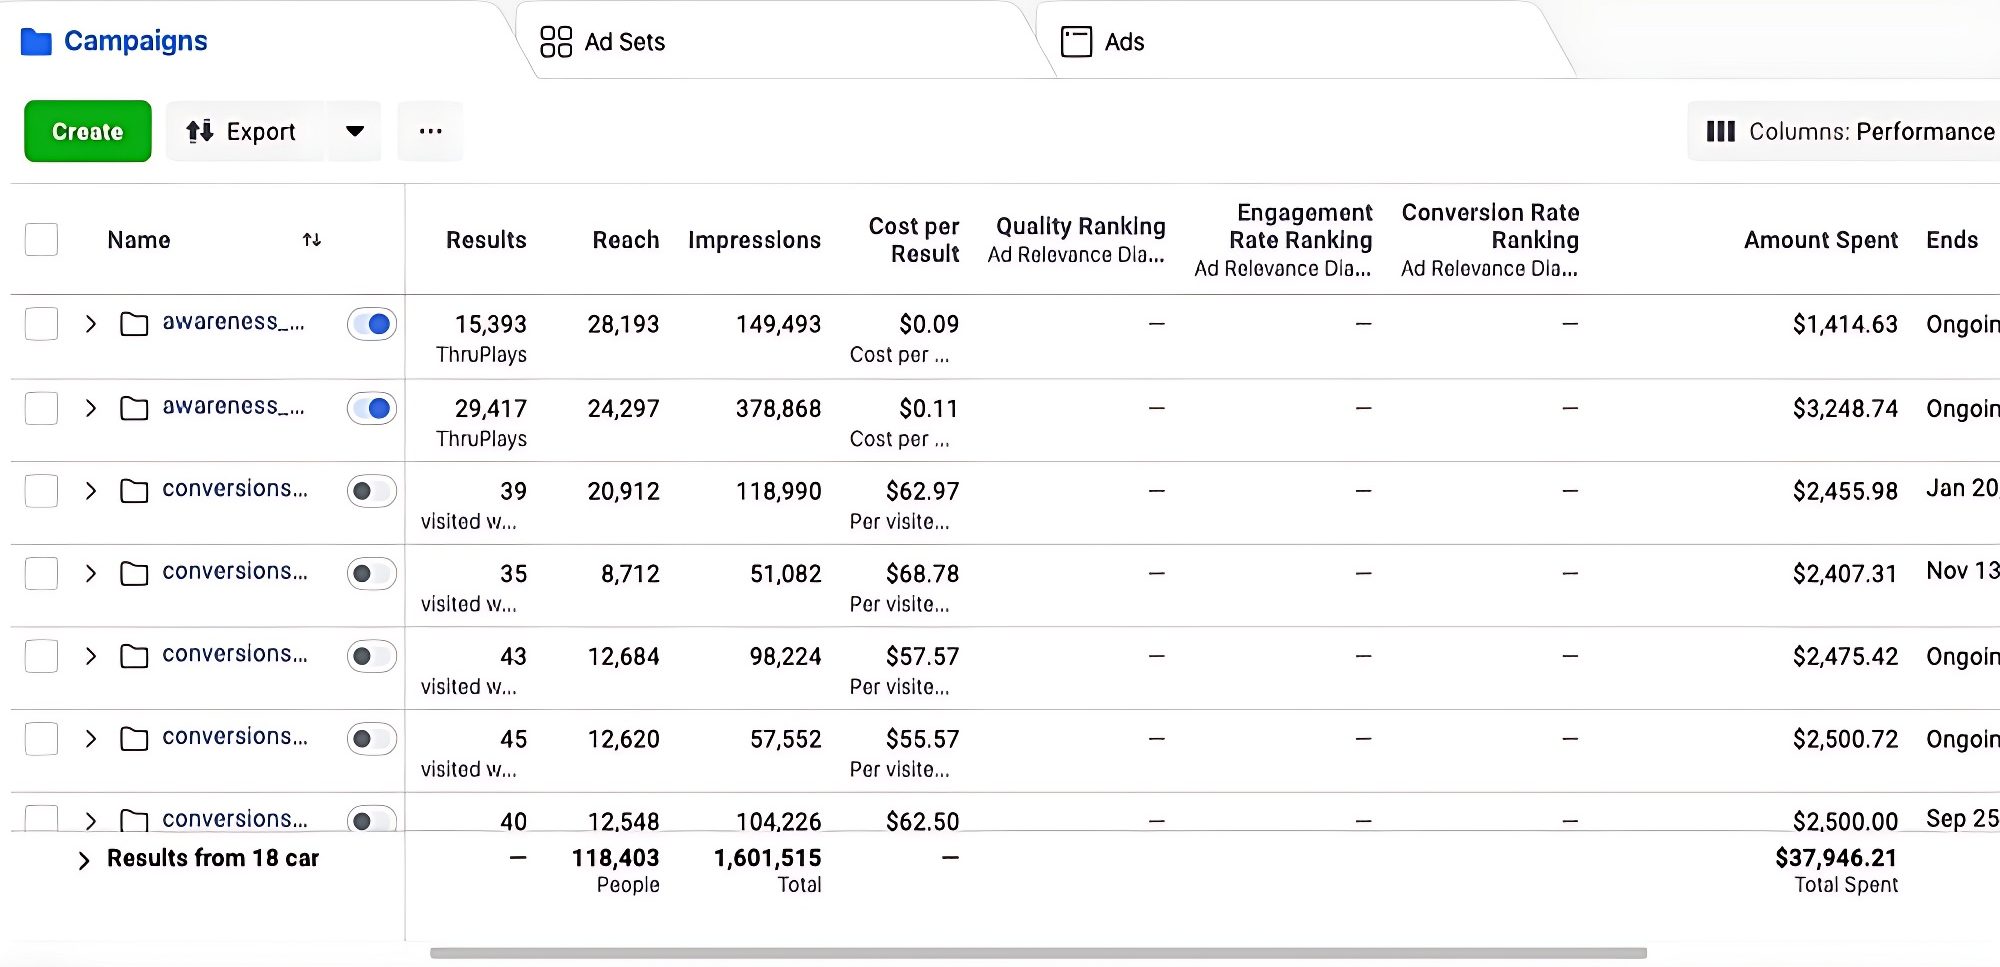Viewport: 2000px width, 967px height.
Task: Click the blue Campaigns folder icon
Action: (x=36, y=42)
